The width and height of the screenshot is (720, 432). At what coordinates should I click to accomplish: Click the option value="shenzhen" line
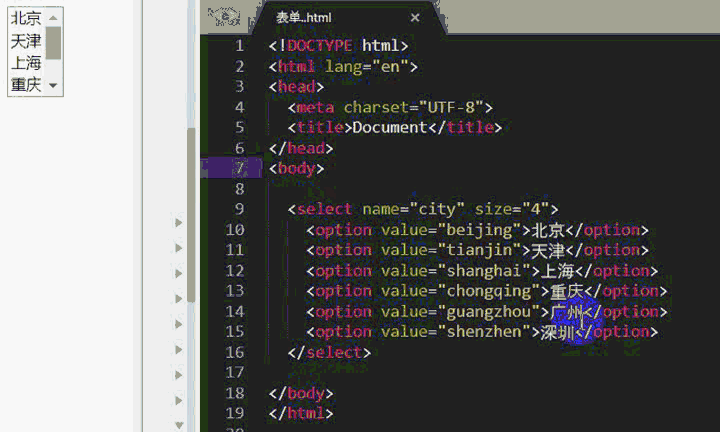click(x=482, y=332)
